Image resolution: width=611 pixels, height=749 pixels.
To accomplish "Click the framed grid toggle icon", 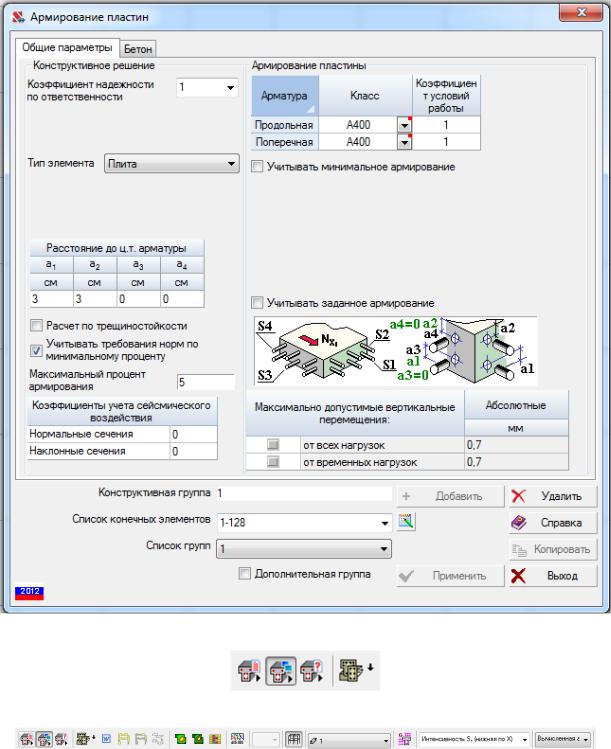I will point(294,739).
